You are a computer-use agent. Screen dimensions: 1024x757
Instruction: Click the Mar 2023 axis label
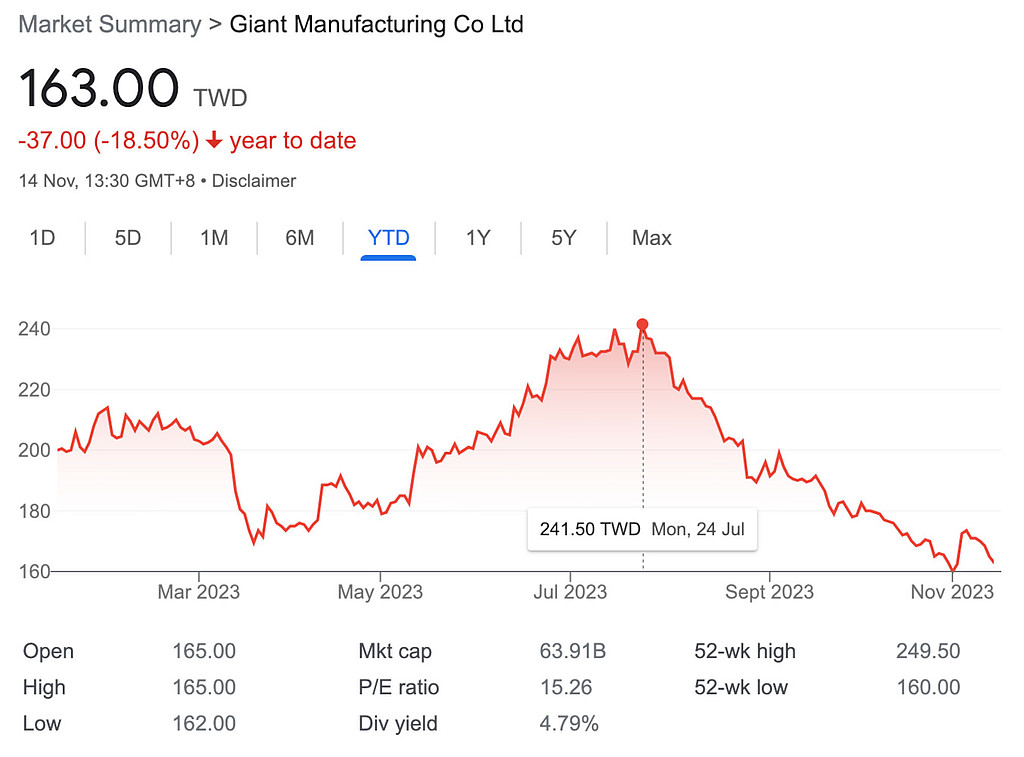coord(198,592)
